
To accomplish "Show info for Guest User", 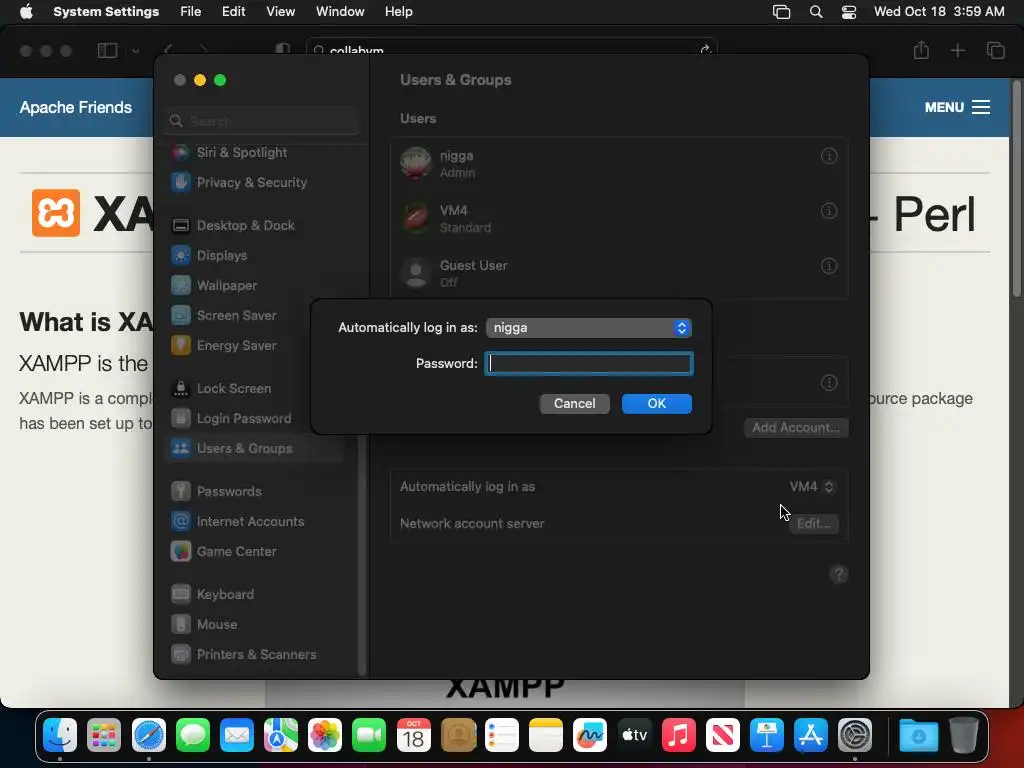I will [x=829, y=266].
